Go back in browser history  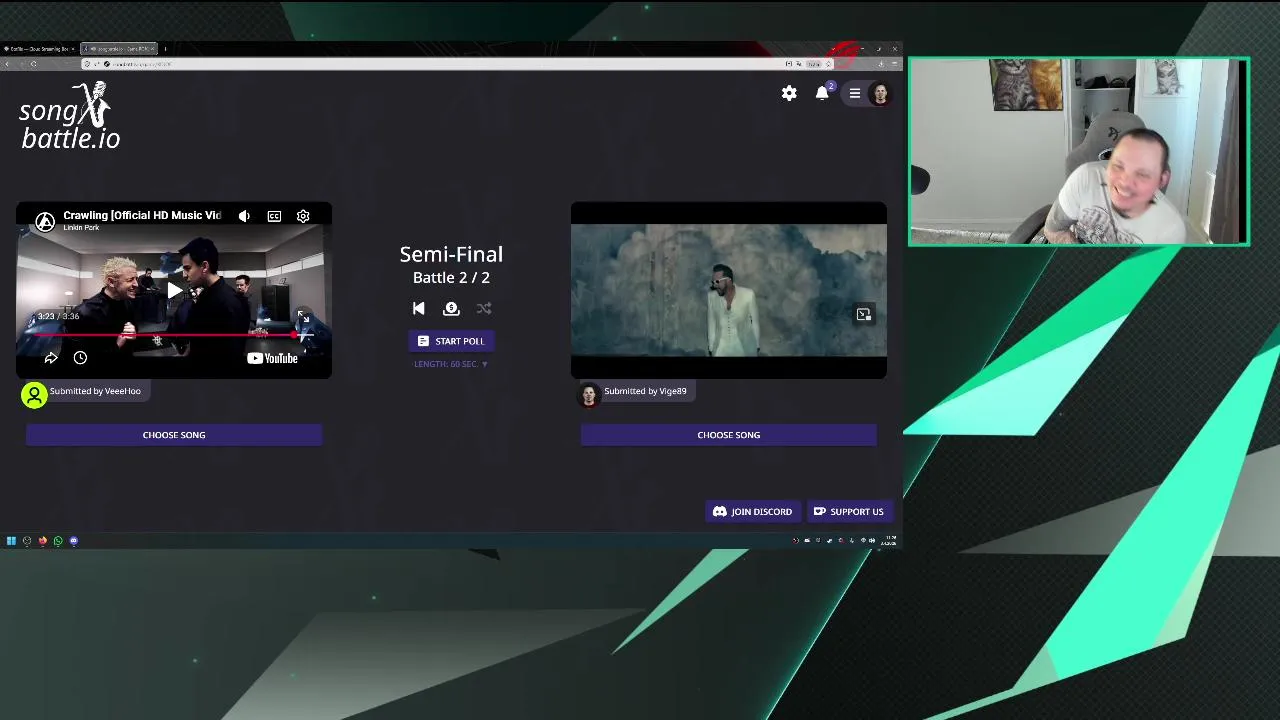click(7, 64)
